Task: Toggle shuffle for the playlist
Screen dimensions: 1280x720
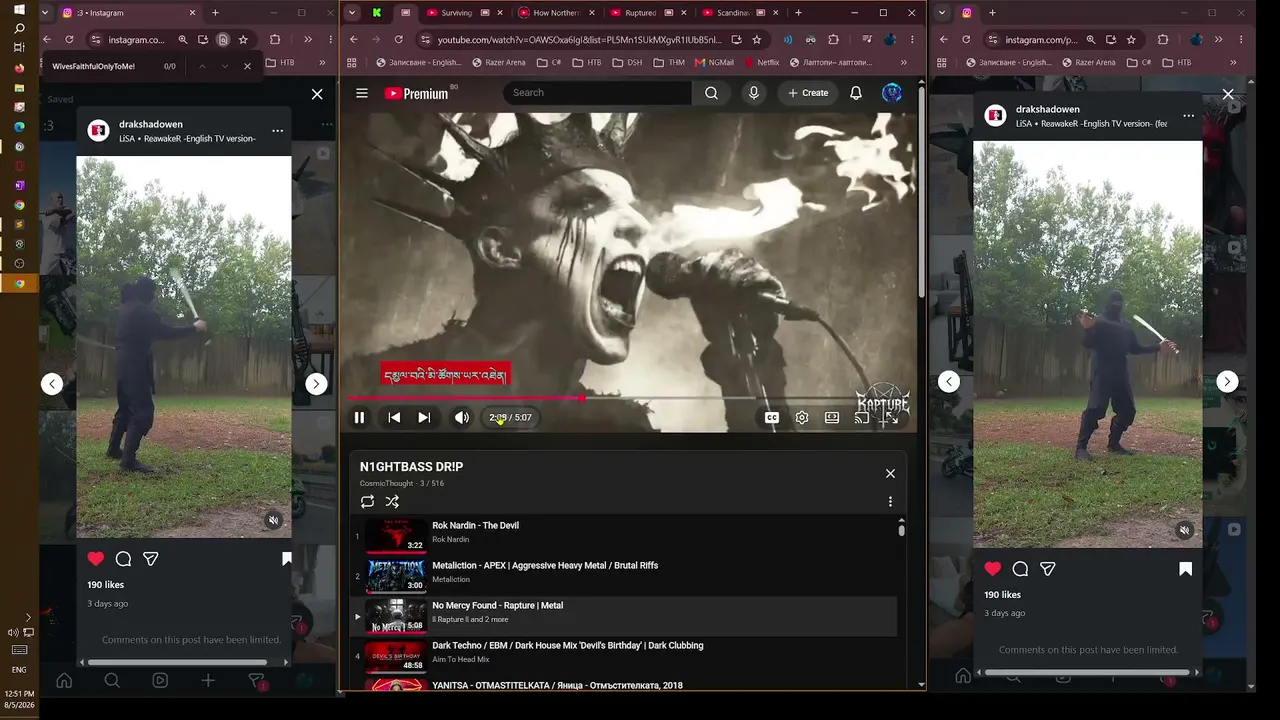Action: tap(392, 502)
